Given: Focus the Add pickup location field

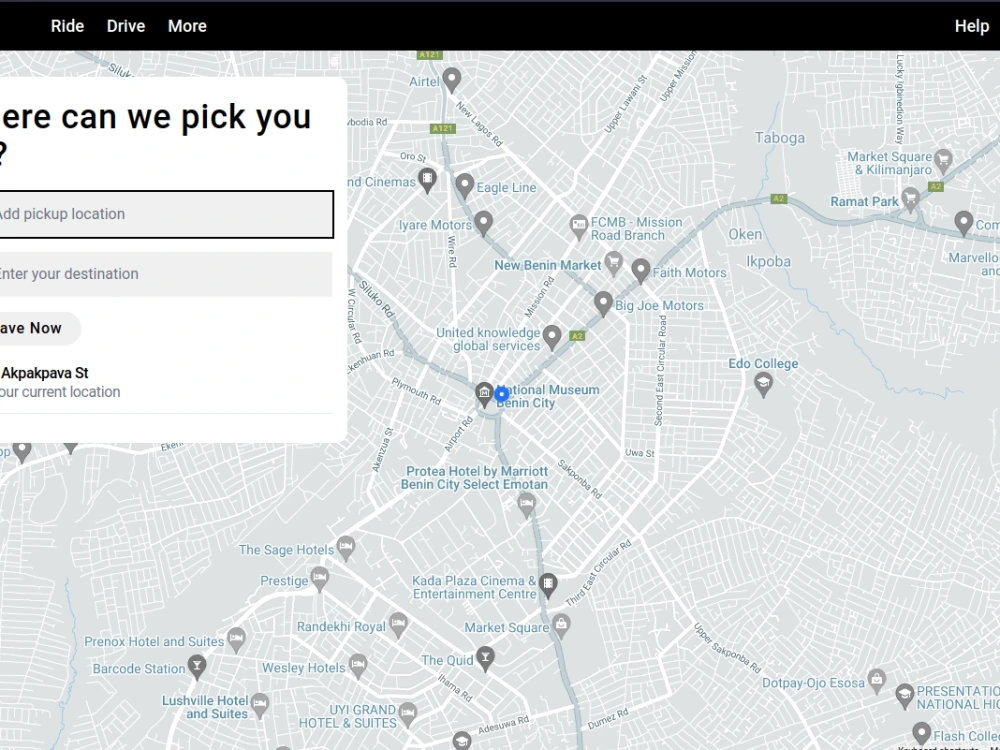Looking at the screenshot, I should (x=165, y=214).
